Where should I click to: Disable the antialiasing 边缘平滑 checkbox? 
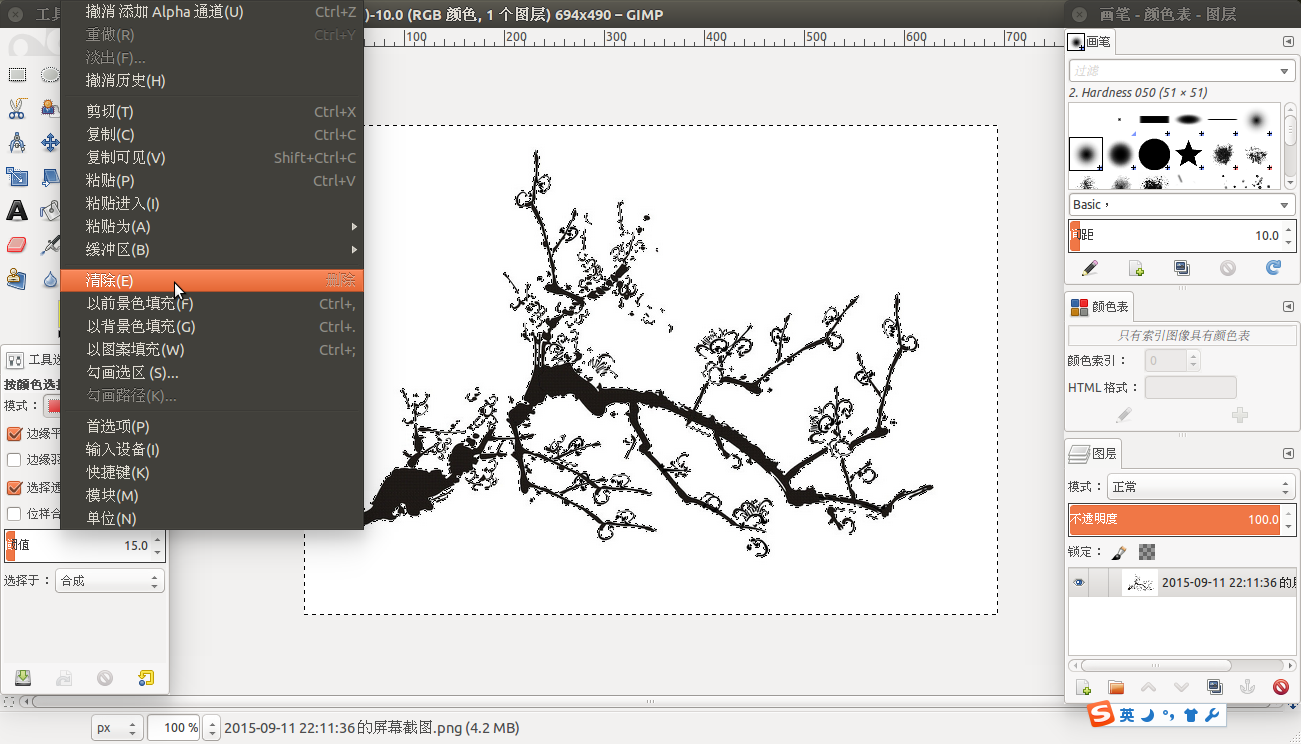(x=14, y=434)
